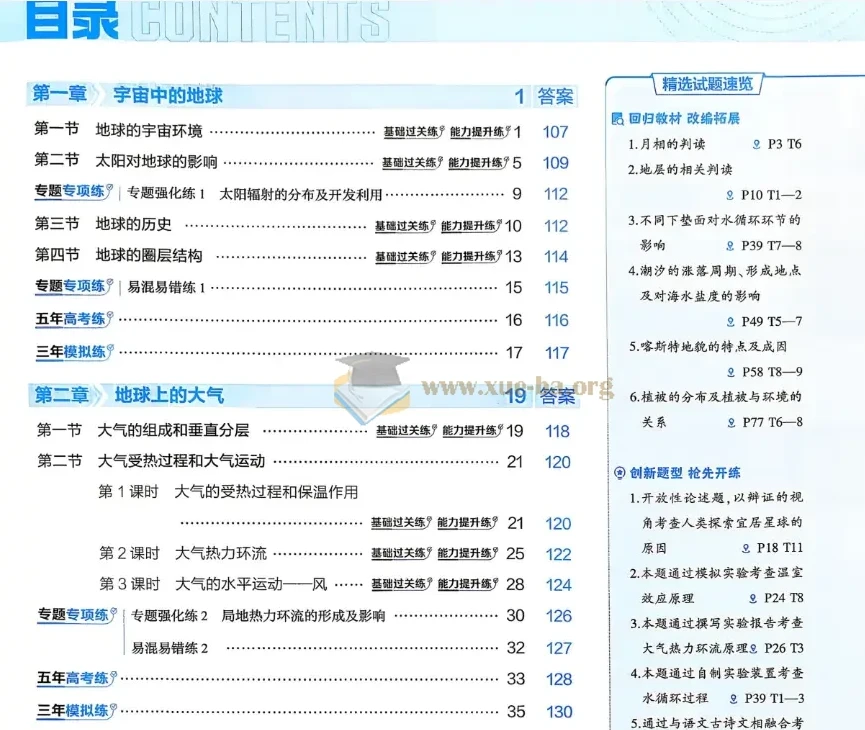Select the 局地热力环流的形成及影响 entry
The width and height of the screenshot is (865, 730).
(303, 616)
